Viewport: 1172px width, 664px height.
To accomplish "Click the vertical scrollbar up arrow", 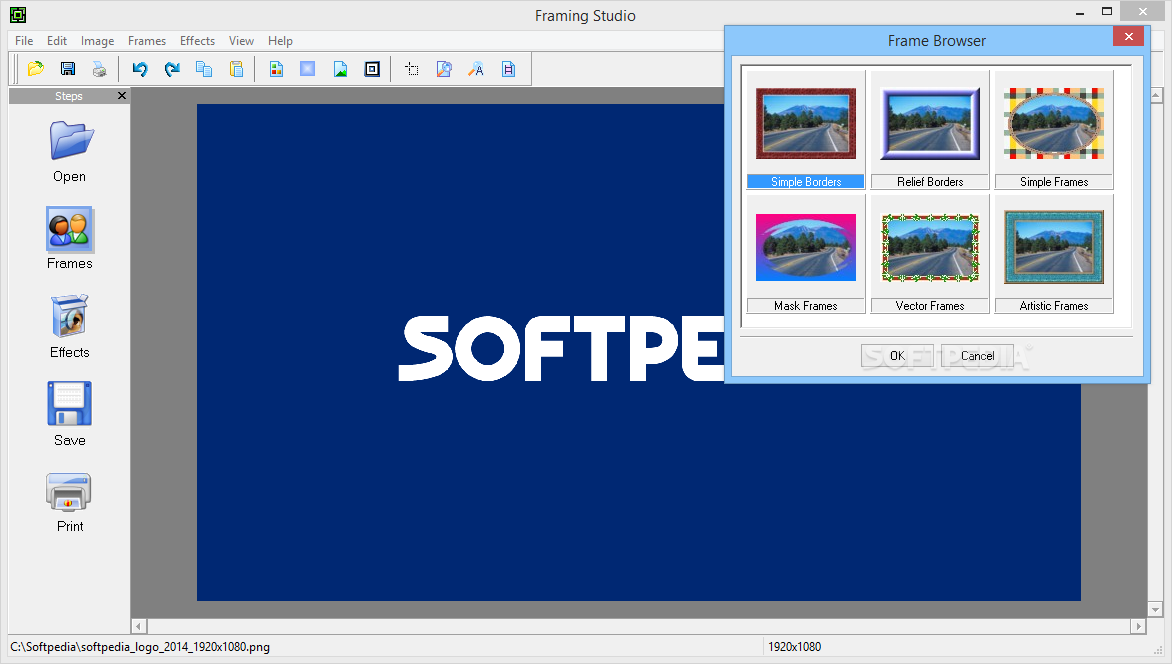I will pyautogui.click(x=1156, y=95).
